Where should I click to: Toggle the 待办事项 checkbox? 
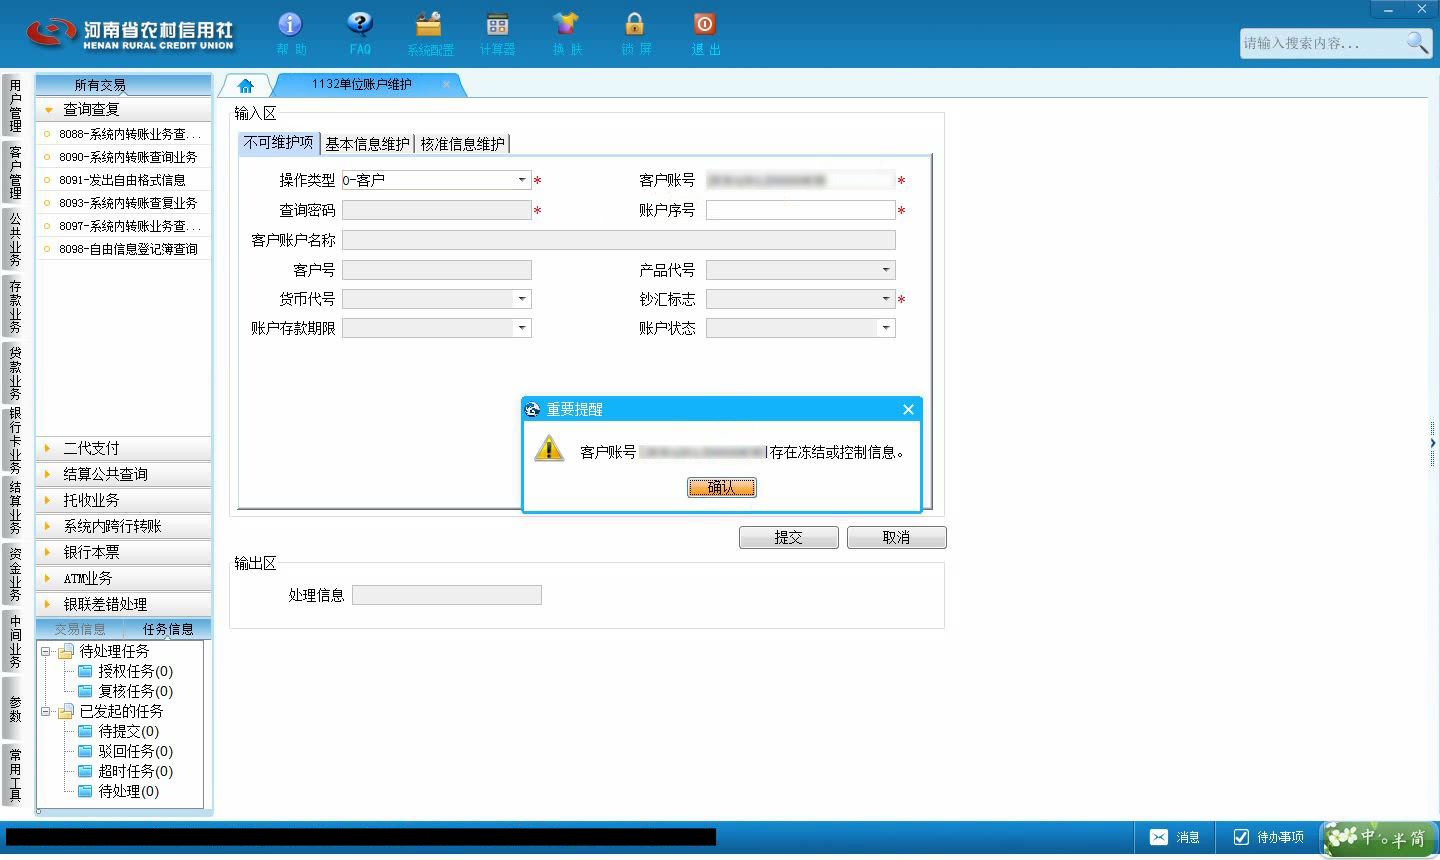(x=1241, y=837)
